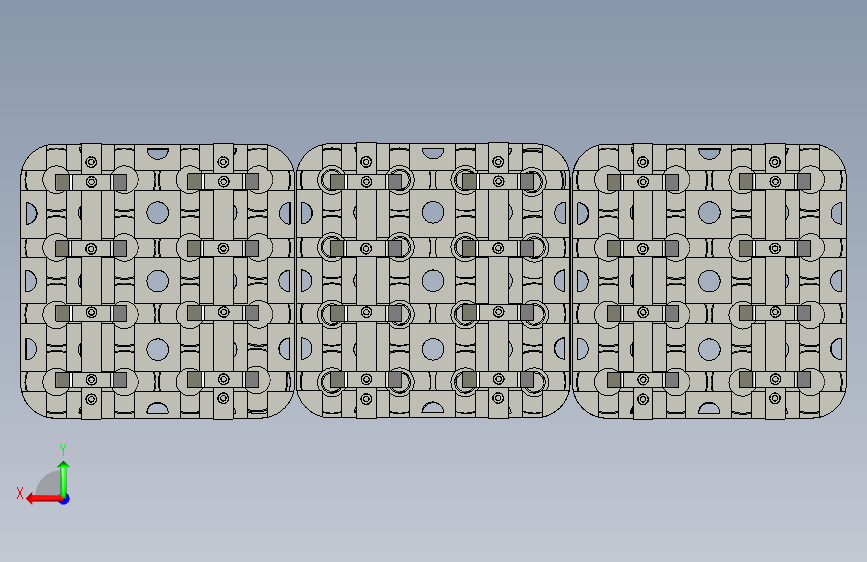The image size is (867, 562).
Task: Select the leftmost panel module in the viewport
Action: click(158, 281)
